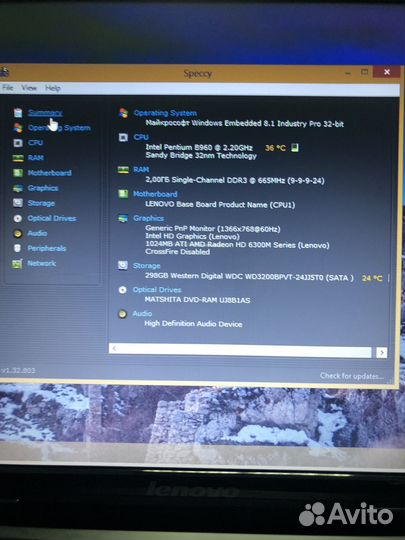Screen dimensions: 405x540
Task: Select Operating System in the sidebar
Action: coord(59,128)
